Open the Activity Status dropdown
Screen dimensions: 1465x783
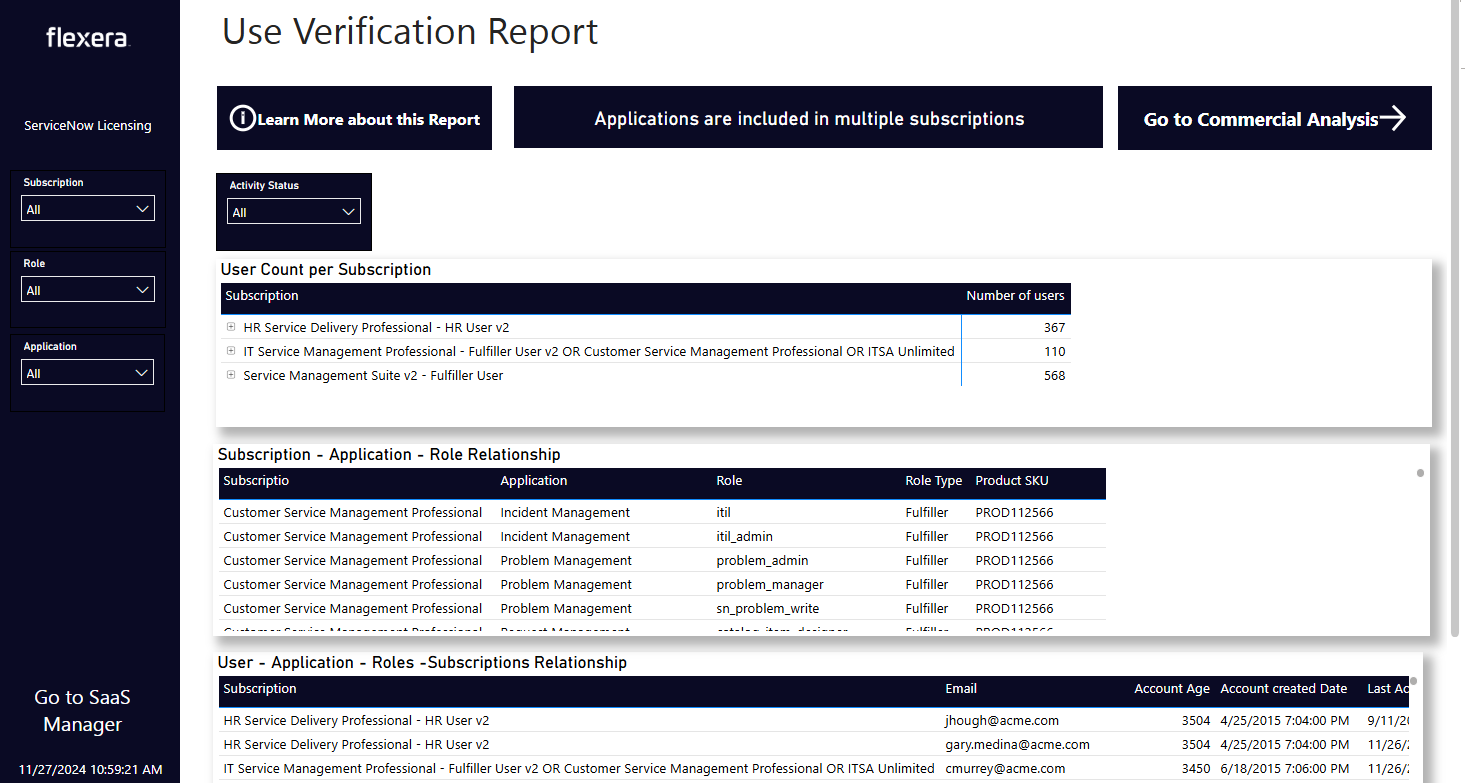(293, 212)
